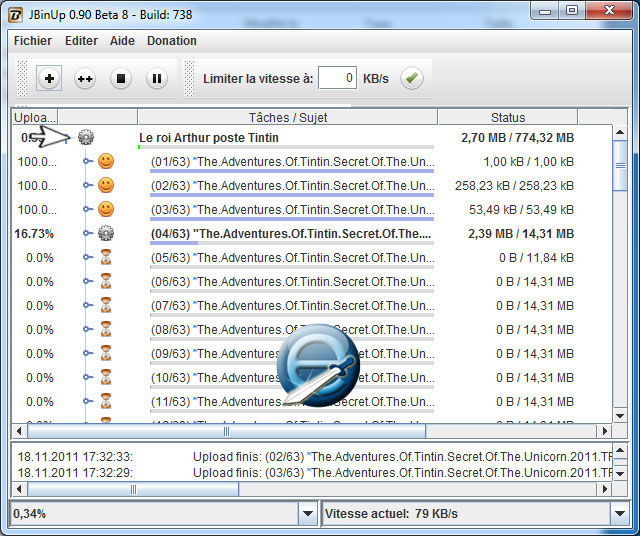Select the (01/63) Tintin file row
Image resolution: width=640 pixels, height=536 pixels.
[292, 162]
